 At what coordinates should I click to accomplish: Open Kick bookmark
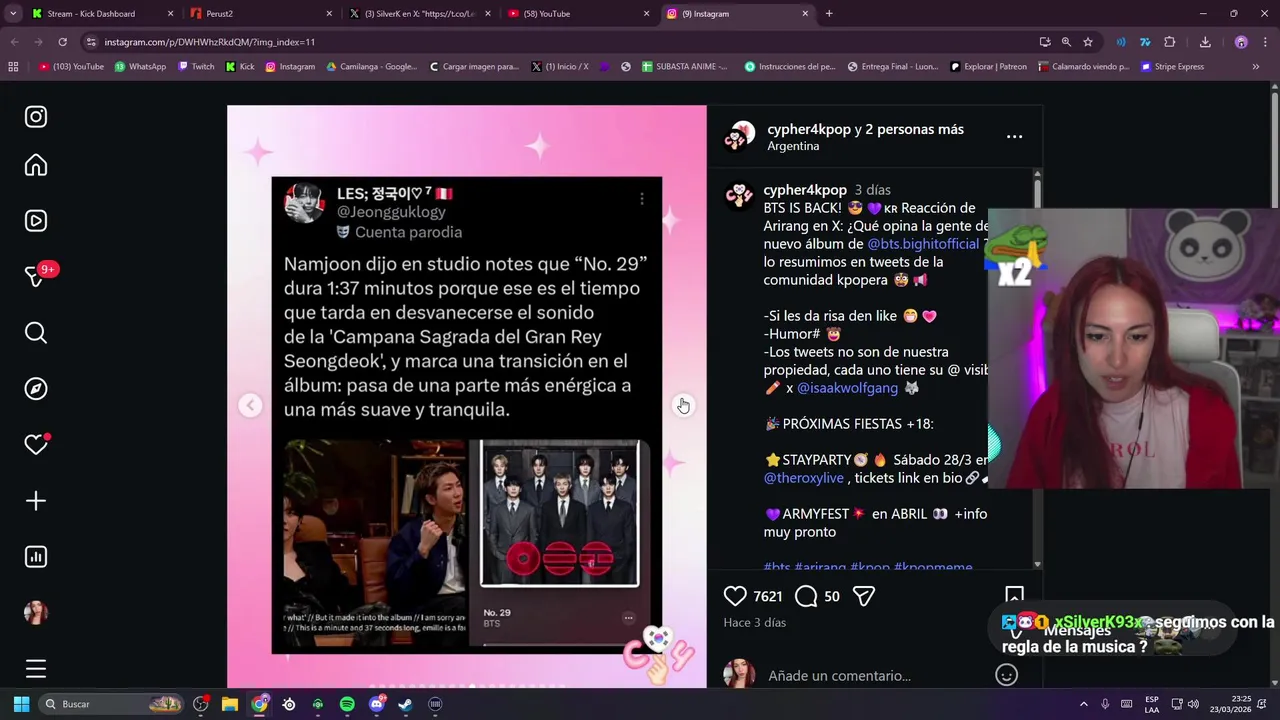(x=240, y=67)
